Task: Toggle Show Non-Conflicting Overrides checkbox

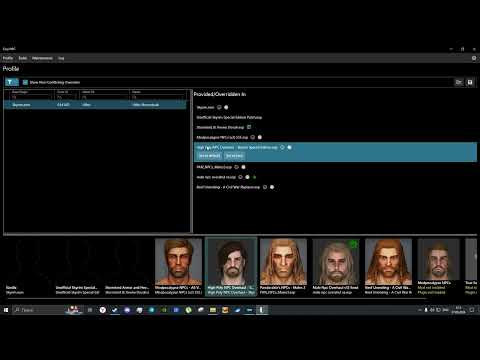Action: [25, 82]
